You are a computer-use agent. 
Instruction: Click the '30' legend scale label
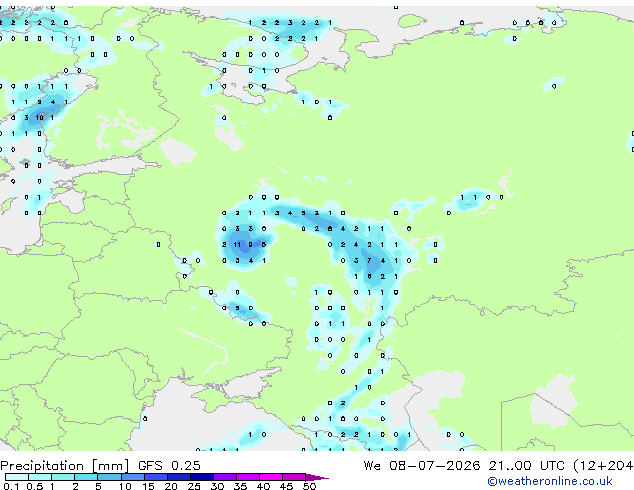pos(217,486)
